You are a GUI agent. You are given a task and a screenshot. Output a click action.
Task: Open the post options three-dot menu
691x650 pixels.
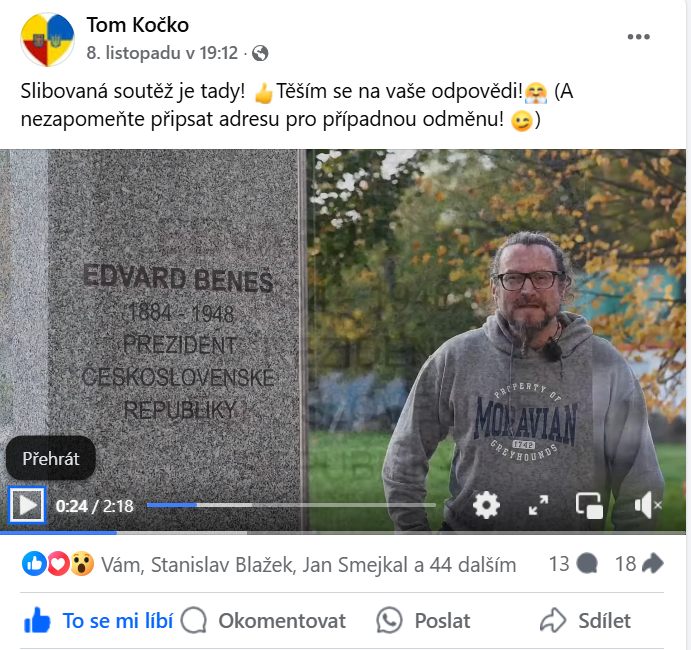(x=639, y=37)
